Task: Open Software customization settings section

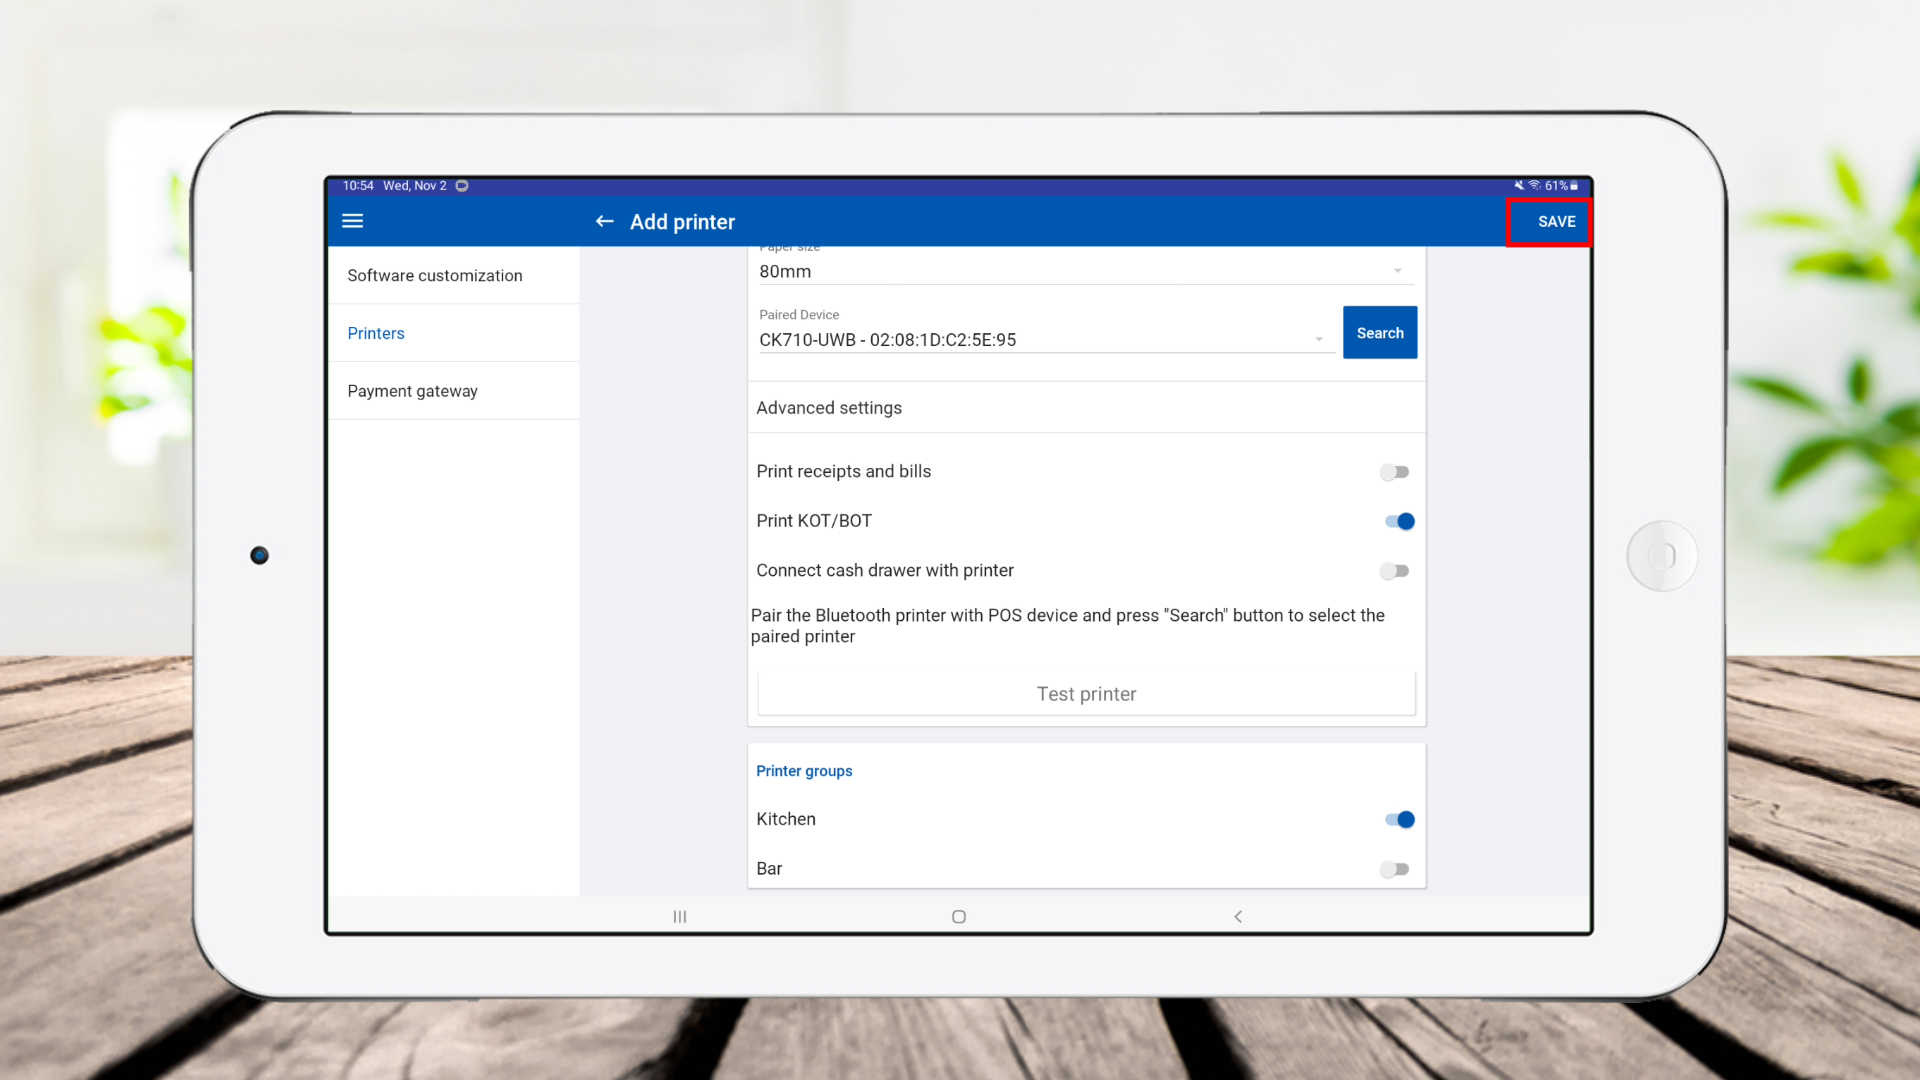Action: (435, 275)
